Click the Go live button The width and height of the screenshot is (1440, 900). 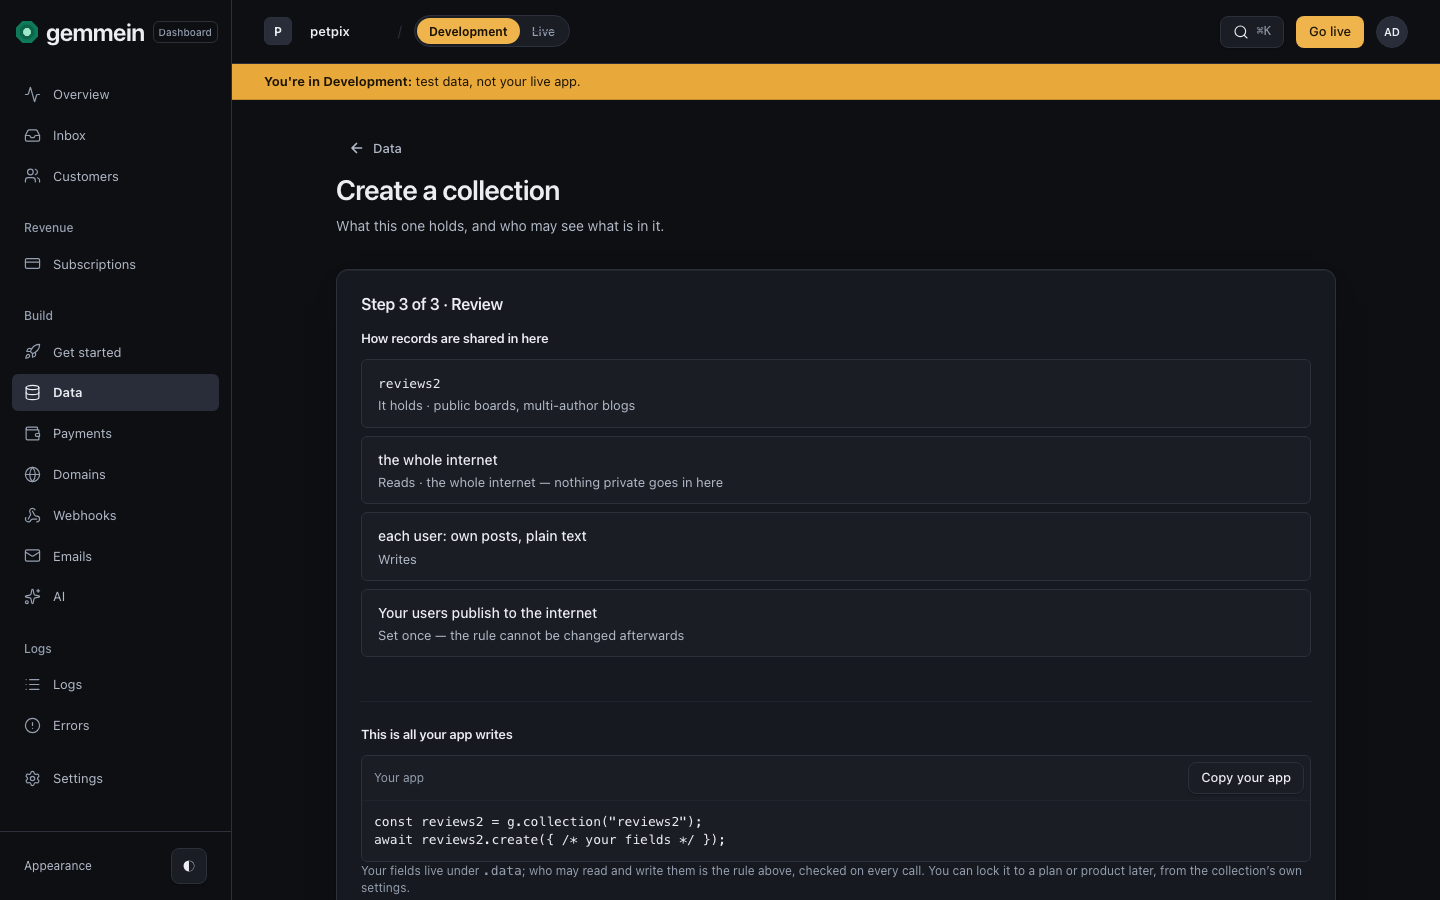[x=1330, y=32]
